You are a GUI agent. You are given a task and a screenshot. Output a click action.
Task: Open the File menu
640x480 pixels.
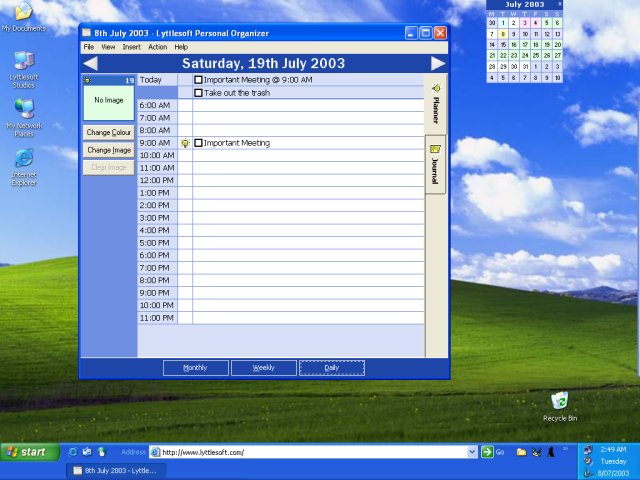pyautogui.click(x=89, y=47)
